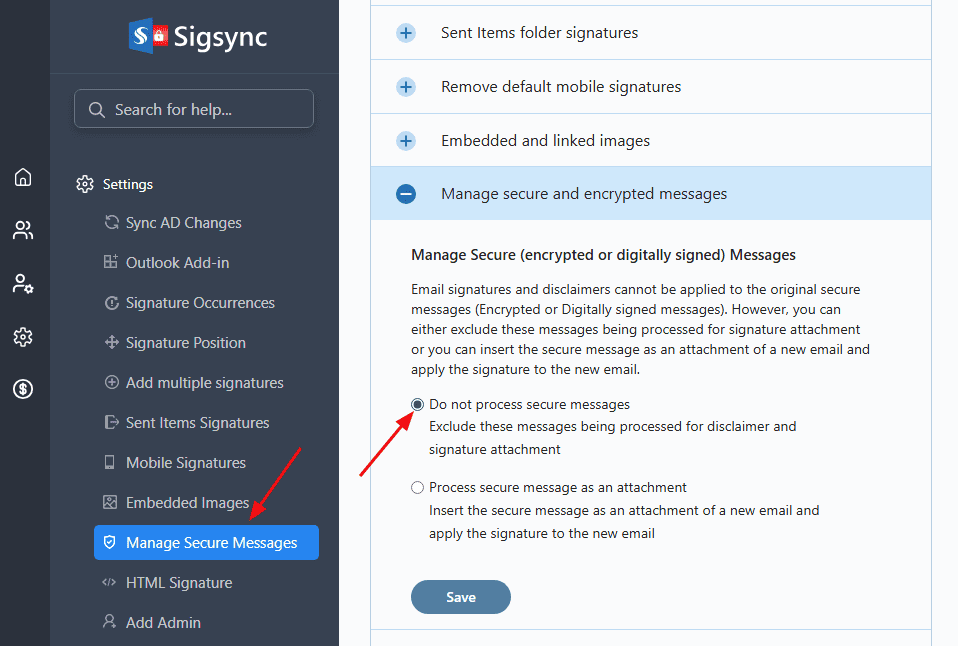Expand Sent Items folder signatures section
Screen dimensions: 958x646
coord(406,33)
